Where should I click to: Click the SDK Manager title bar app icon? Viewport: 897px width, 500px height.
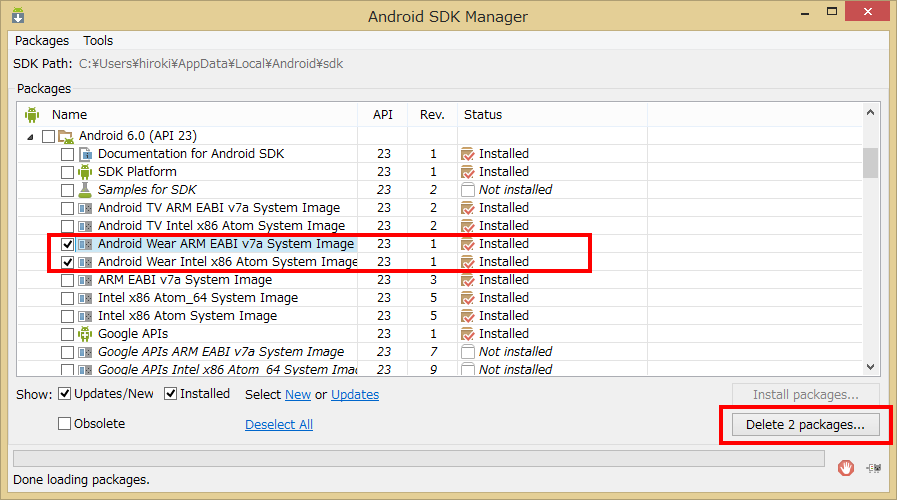[x=18, y=15]
